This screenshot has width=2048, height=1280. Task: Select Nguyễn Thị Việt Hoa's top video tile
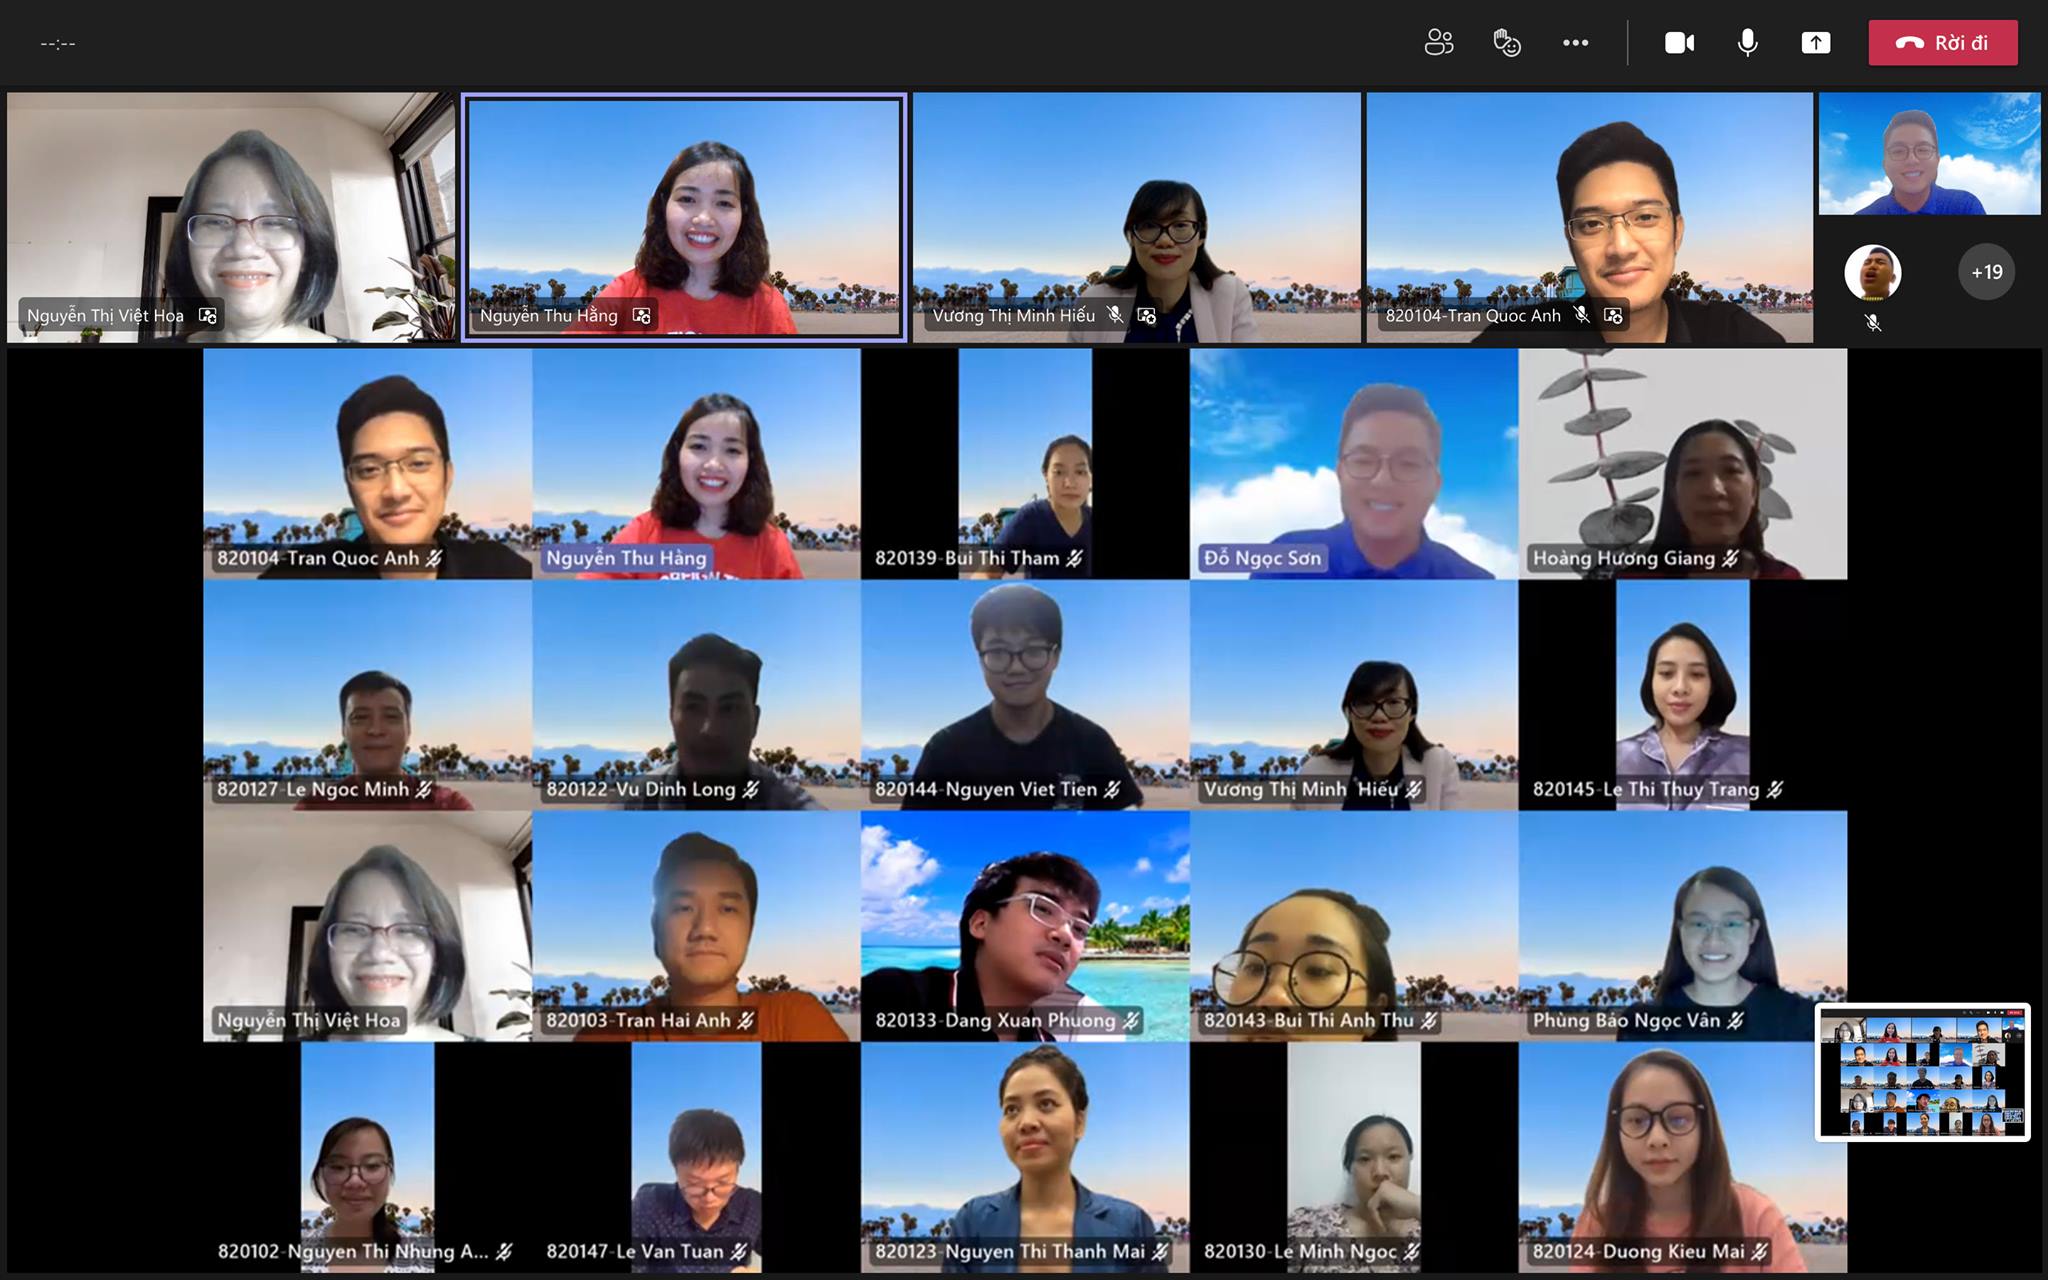[x=230, y=200]
